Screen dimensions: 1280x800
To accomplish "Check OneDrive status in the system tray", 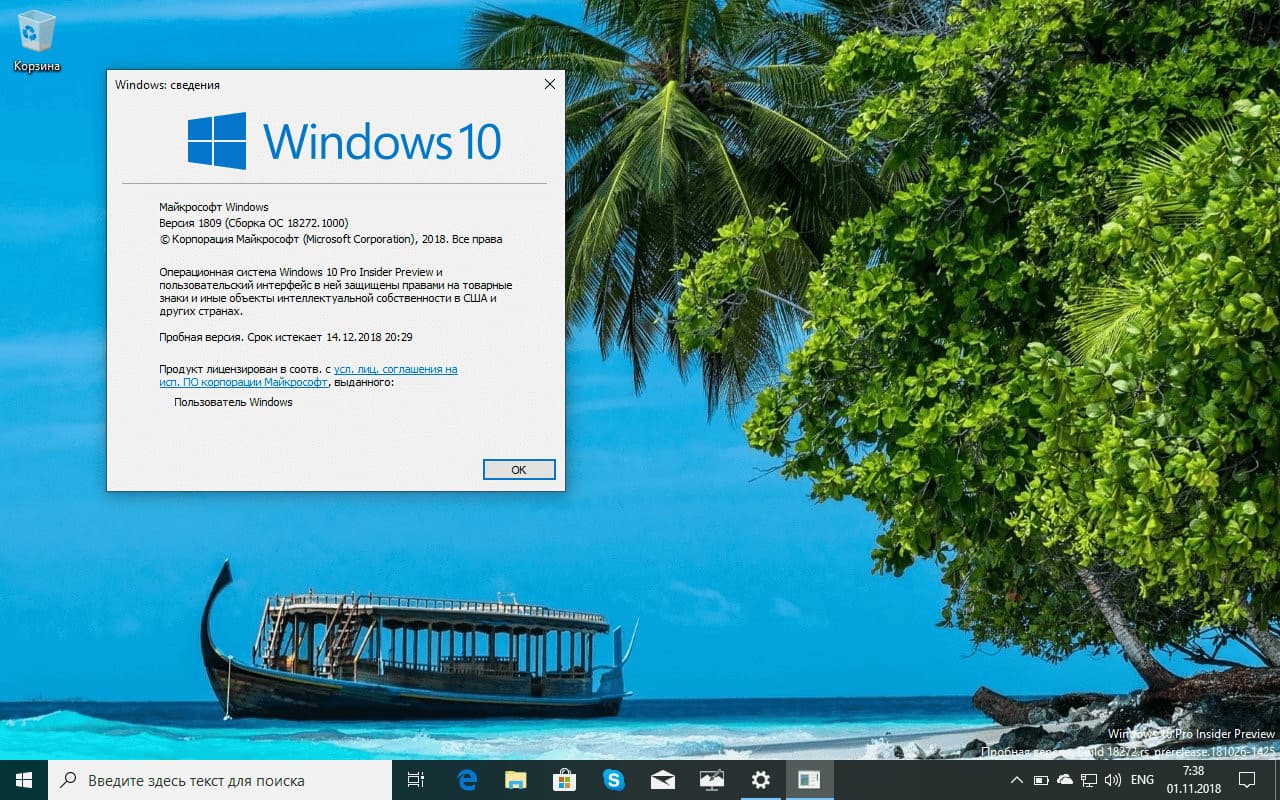I will point(1065,780).
